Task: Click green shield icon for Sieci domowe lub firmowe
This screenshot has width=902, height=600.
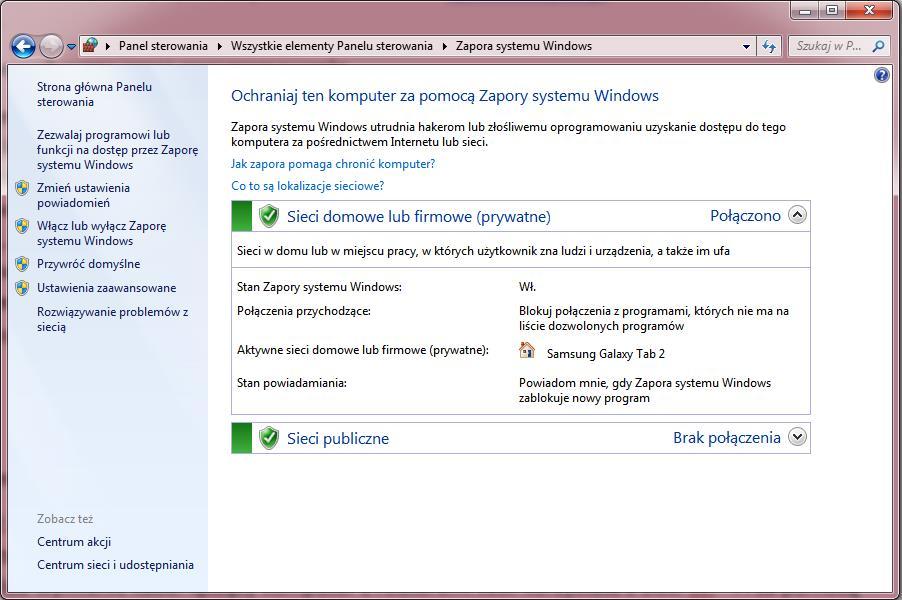Action: pos(269,216)
